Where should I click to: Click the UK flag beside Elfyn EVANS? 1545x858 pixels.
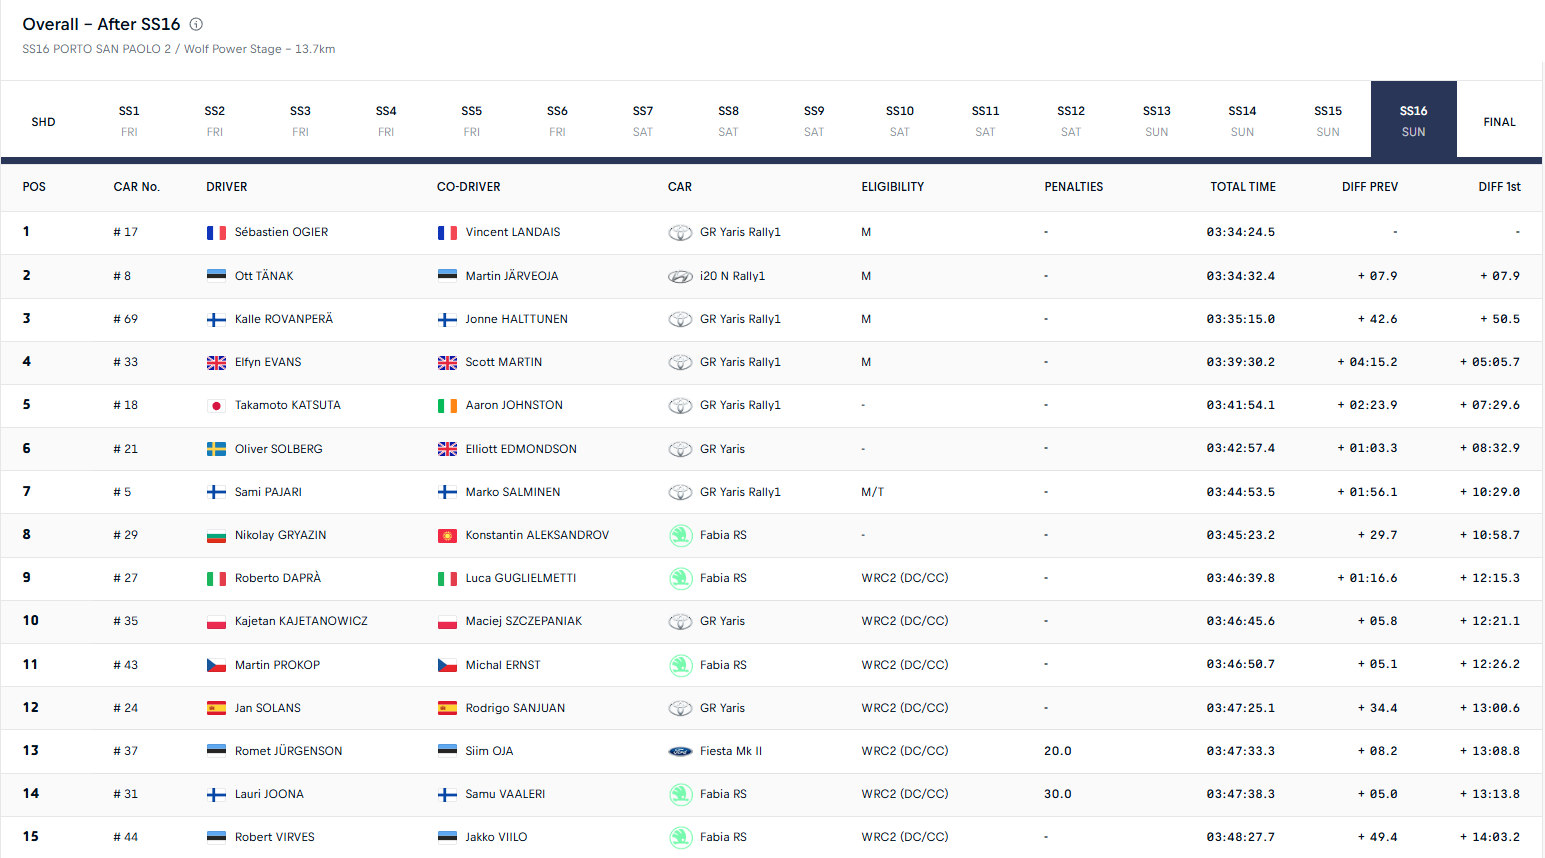tap(216, 363)
